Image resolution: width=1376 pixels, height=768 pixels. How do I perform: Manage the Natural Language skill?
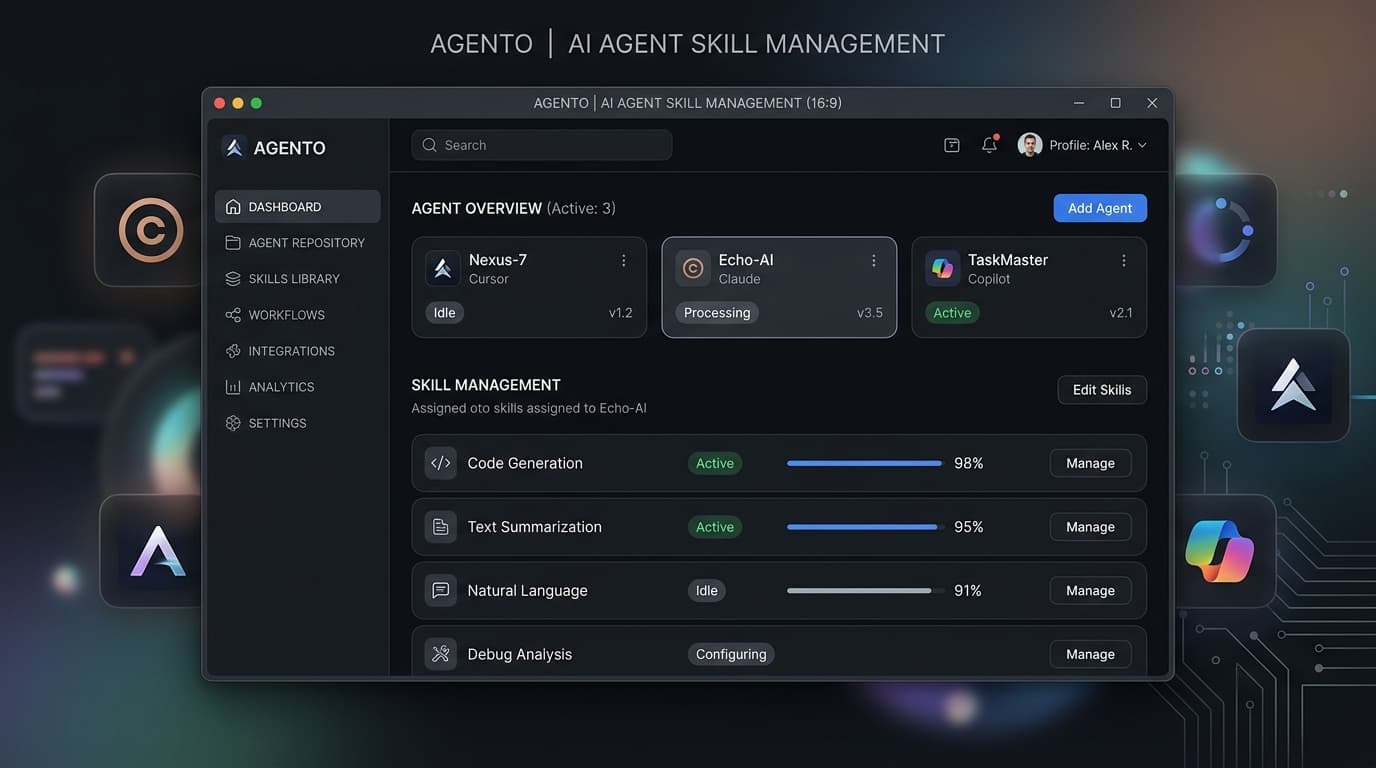coord(1090,591)
